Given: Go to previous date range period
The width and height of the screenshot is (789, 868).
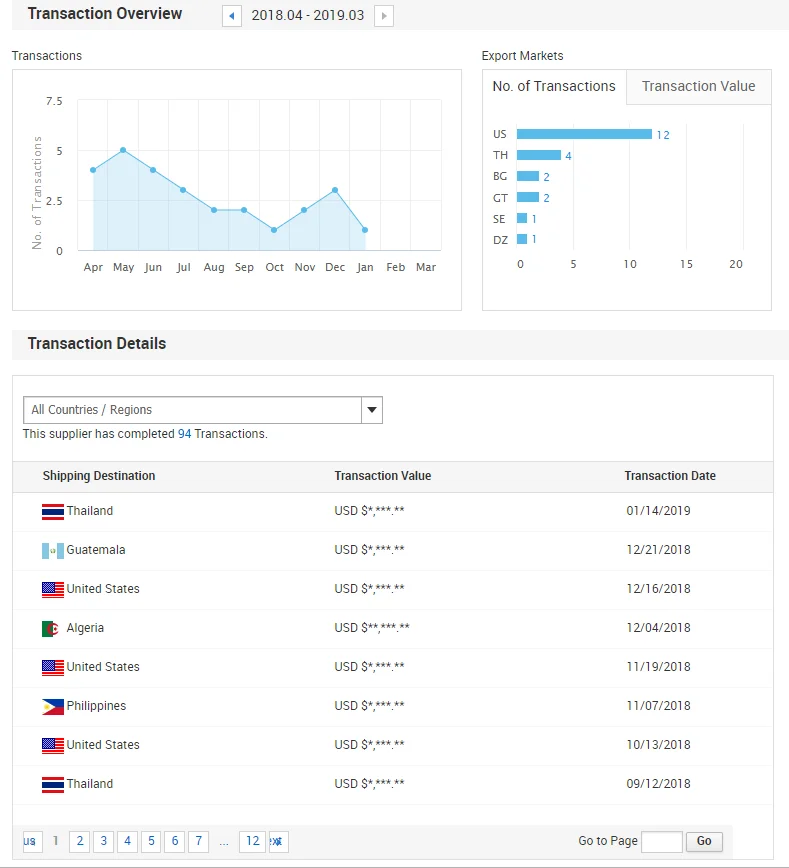Looking at the screenshot, I should coord(232,16).
